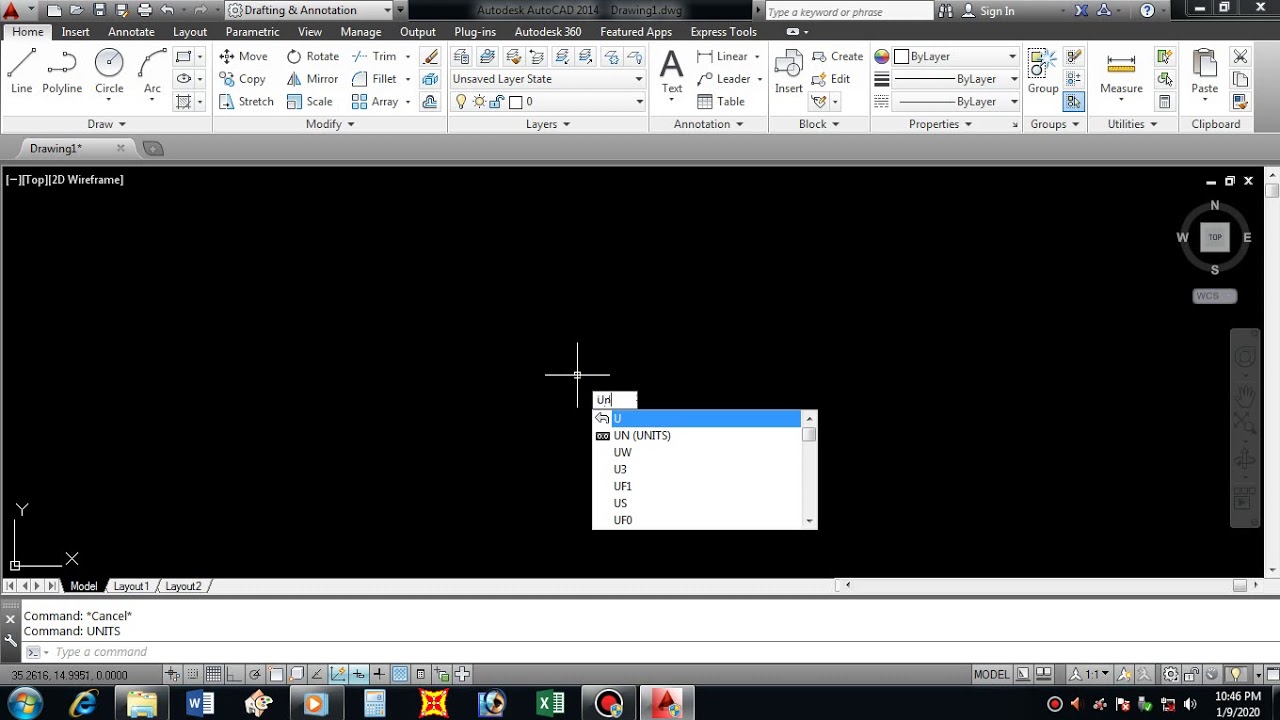Click the Sign In button

[x=988, y=11]
